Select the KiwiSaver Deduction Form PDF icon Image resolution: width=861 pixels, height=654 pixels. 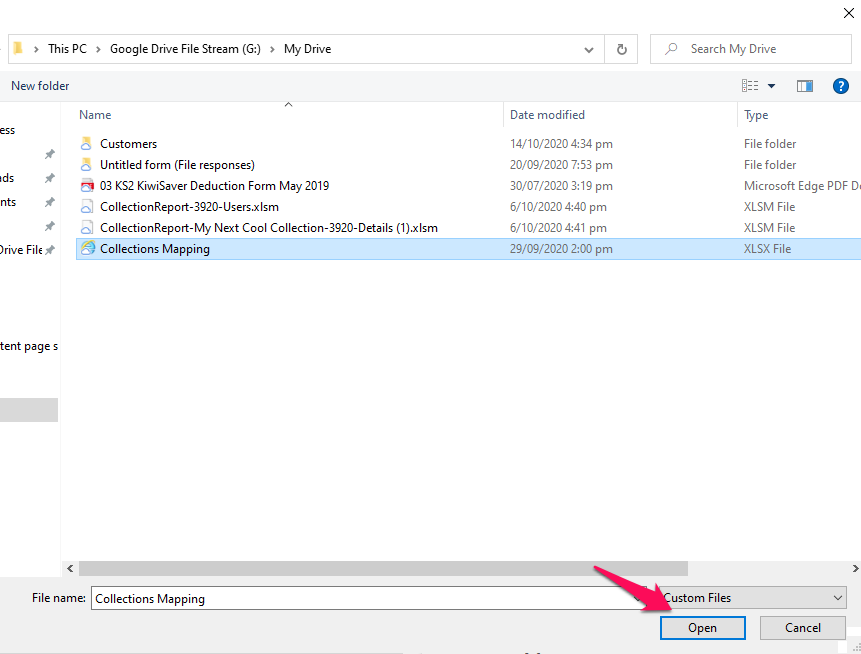(87, 186)
